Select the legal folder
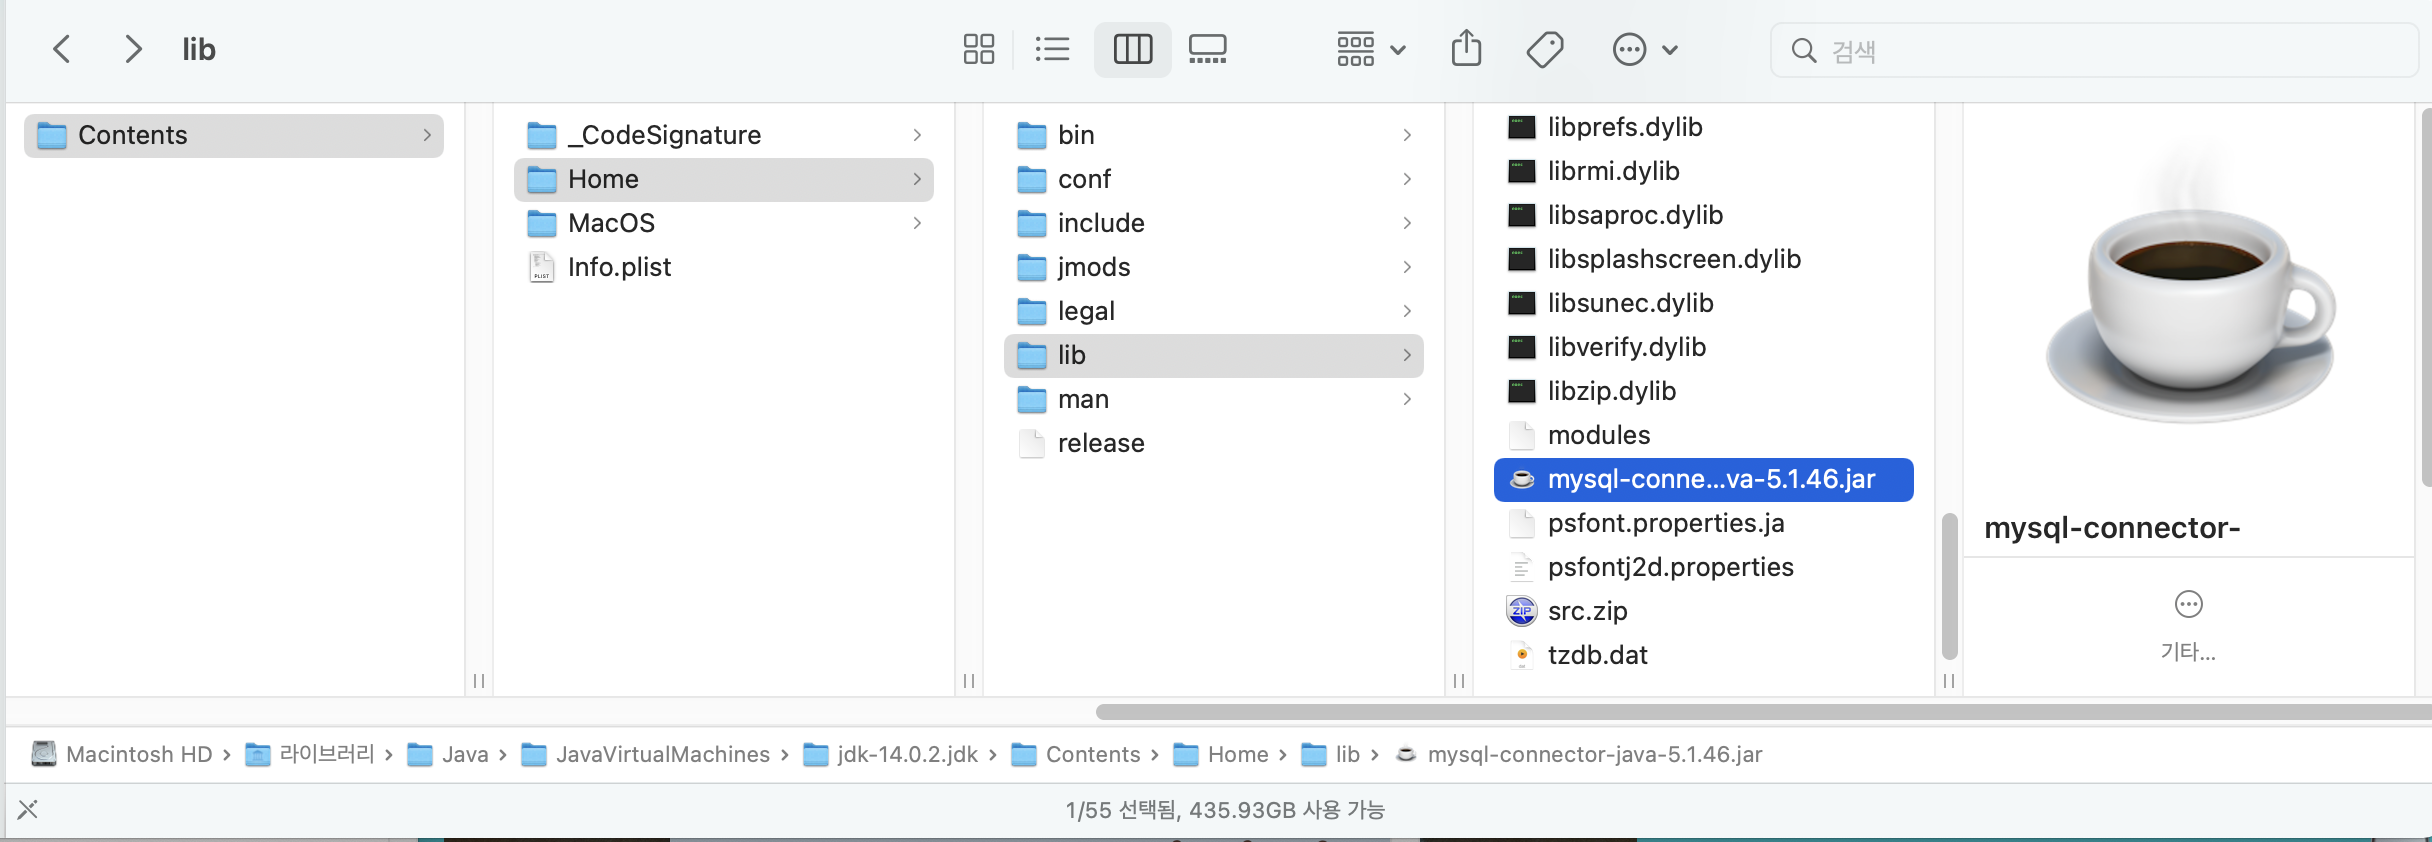Screen dimensions: 2432x842 (x=1214, y=311)
